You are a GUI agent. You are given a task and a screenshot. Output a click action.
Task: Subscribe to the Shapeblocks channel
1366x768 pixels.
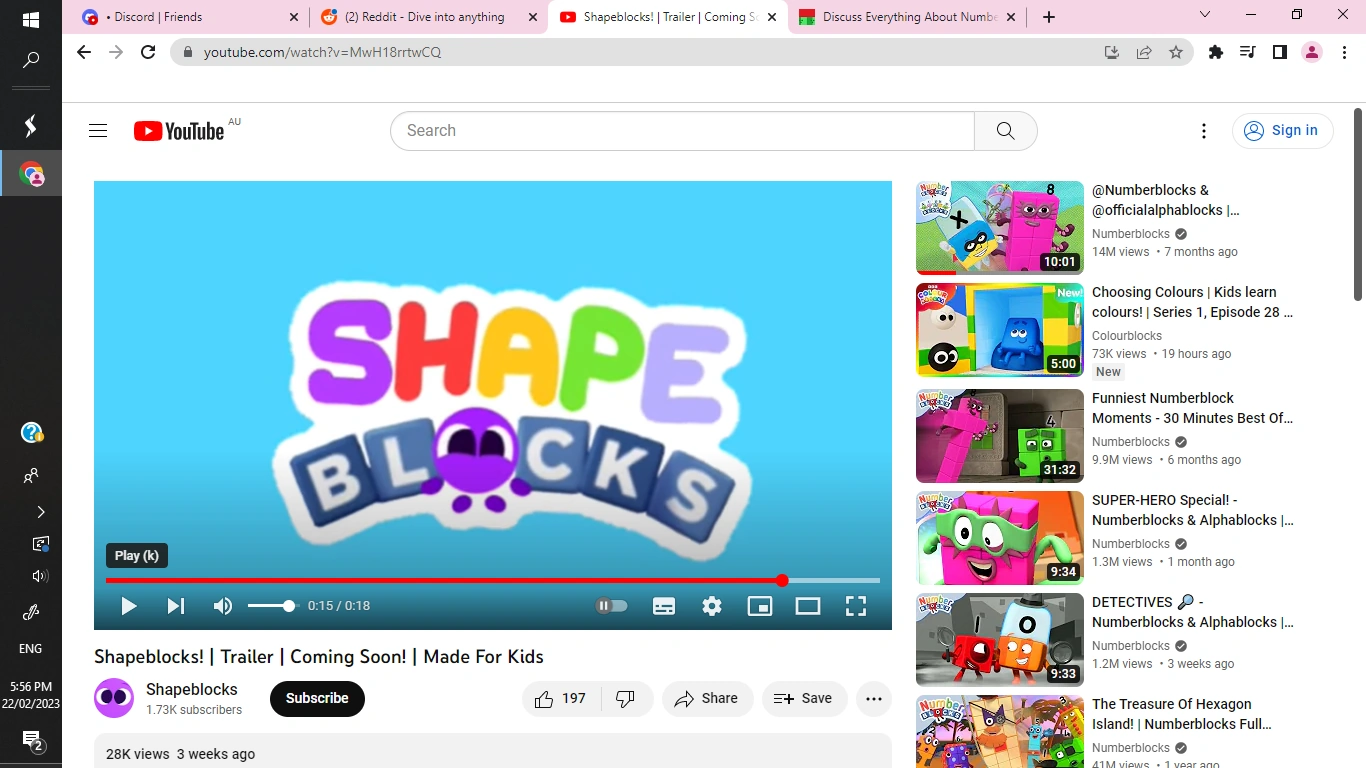pos(317,698)
